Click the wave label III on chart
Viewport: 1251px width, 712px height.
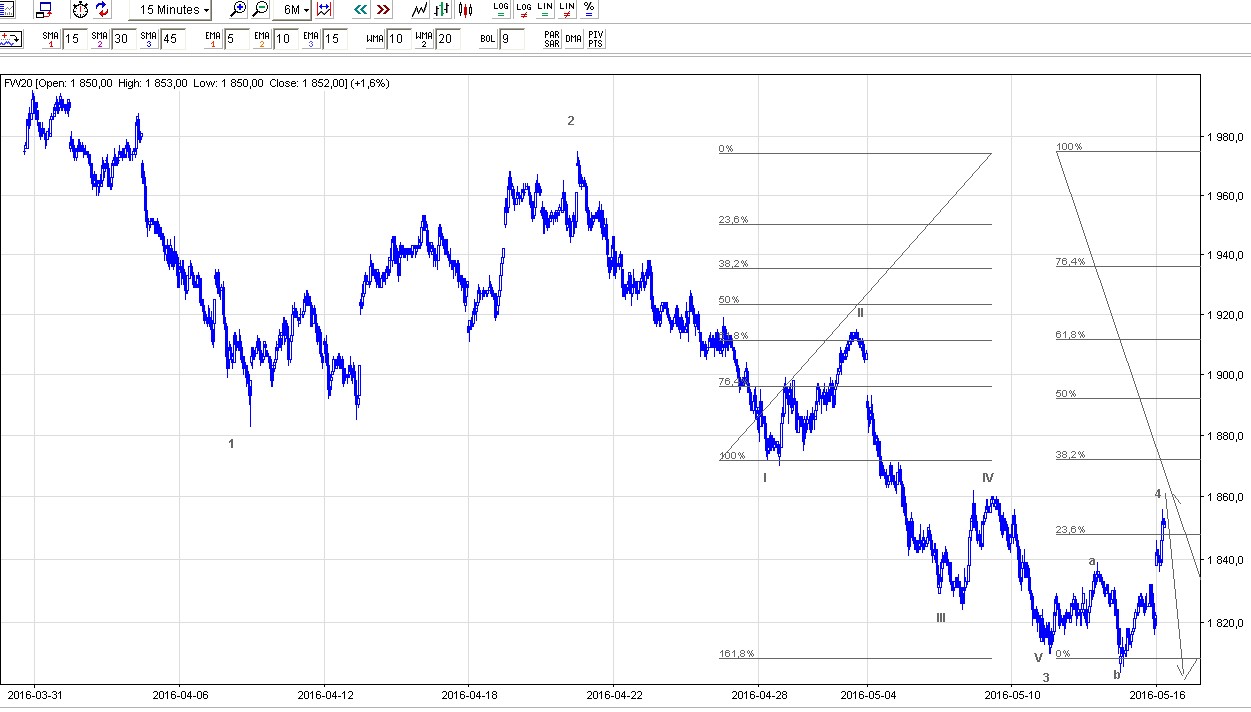941,617
